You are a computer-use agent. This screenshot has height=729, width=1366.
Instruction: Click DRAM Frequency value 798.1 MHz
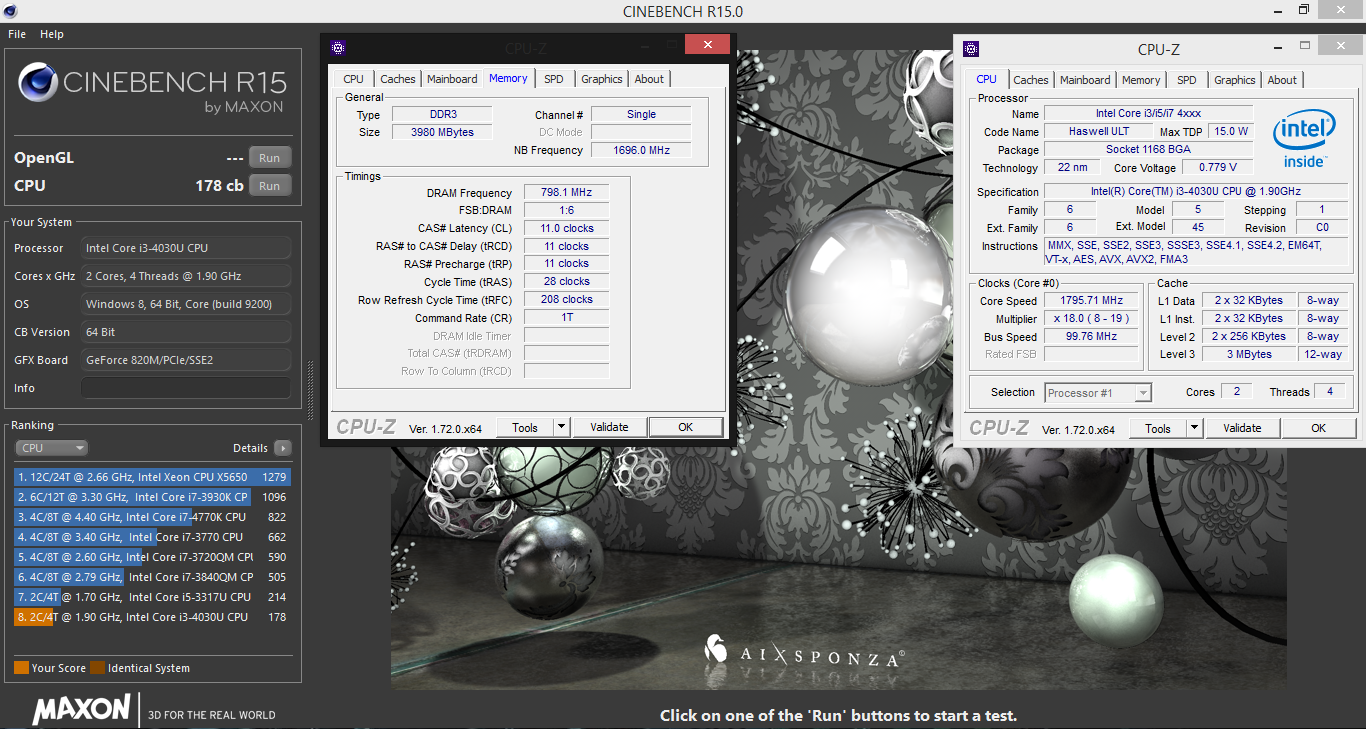[566, 193]
